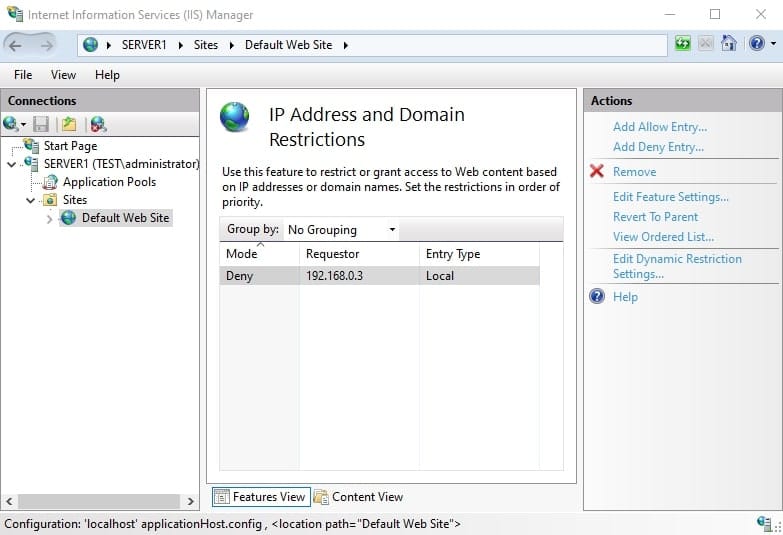The image size is (783, 535).
Task: Select Sites tree item
Action: (x=75, y=200)
